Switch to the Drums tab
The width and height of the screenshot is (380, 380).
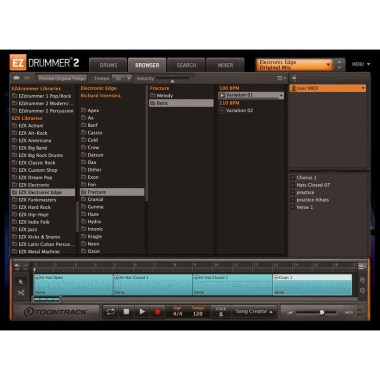click(108, 65)
